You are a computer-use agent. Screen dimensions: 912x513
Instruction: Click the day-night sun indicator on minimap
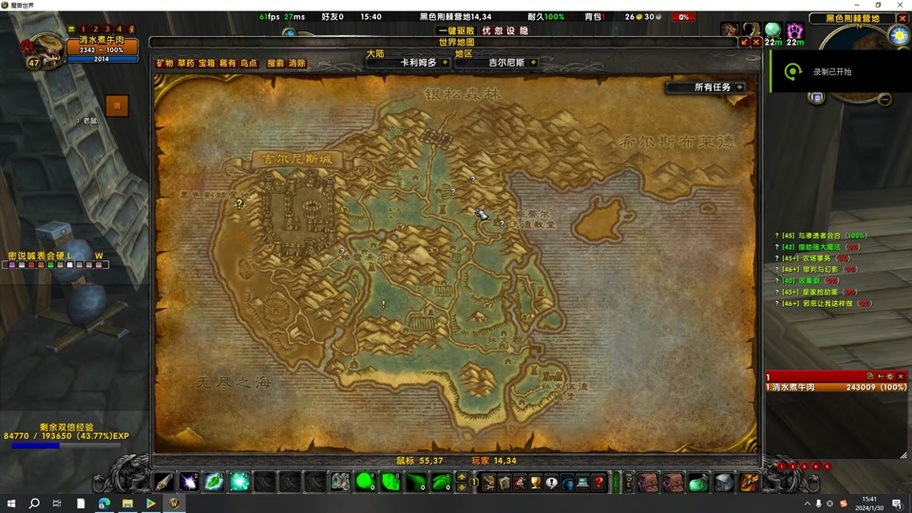tap(899, 36)
